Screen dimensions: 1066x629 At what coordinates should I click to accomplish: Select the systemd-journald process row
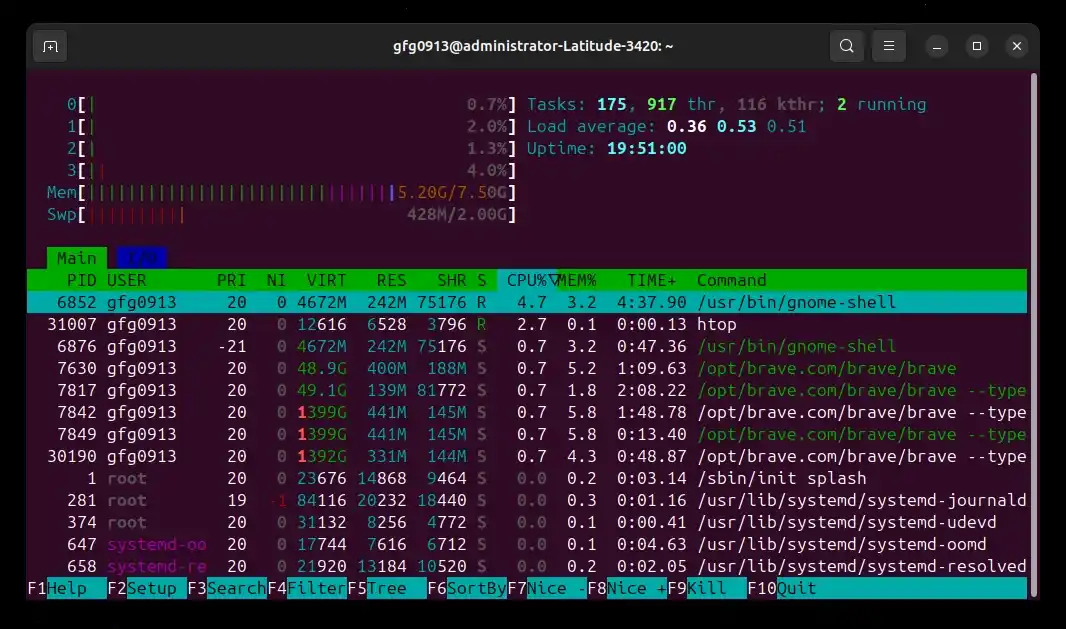527,500
